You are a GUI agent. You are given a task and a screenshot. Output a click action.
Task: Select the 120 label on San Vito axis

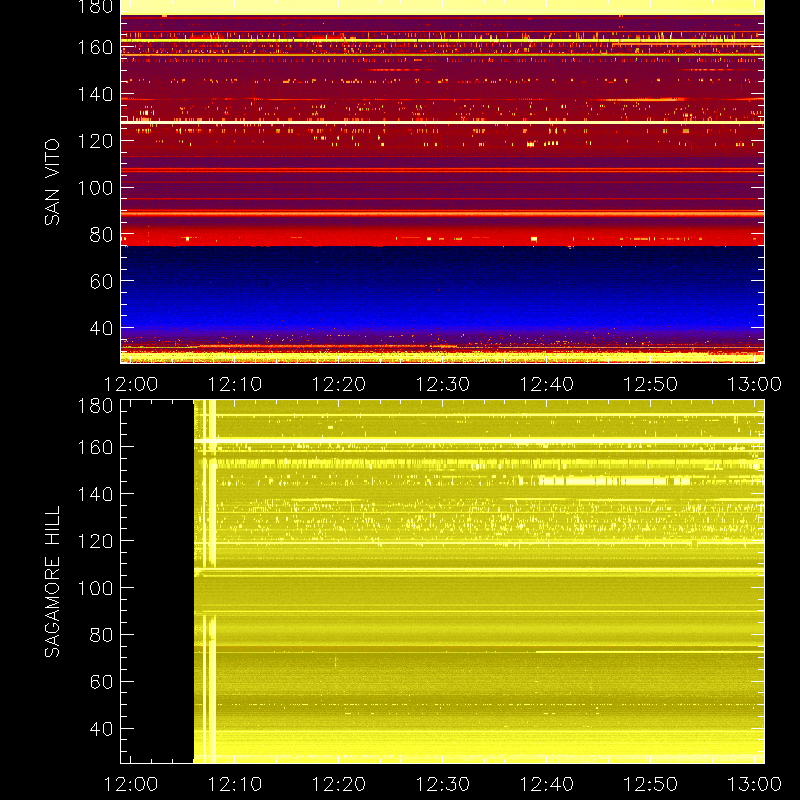pyautogui.click(x=95, y=141)
